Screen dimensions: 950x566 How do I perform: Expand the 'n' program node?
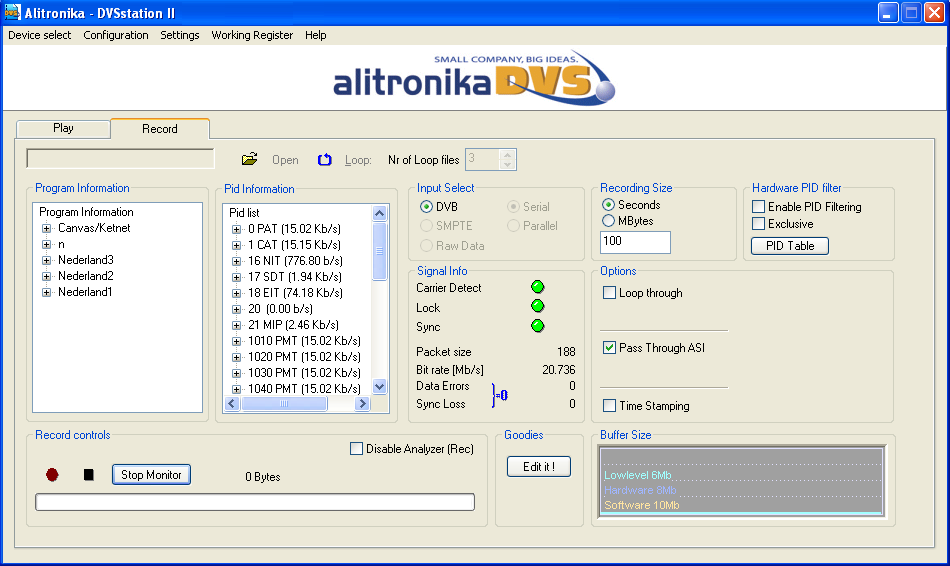click(x=46, y=244)
